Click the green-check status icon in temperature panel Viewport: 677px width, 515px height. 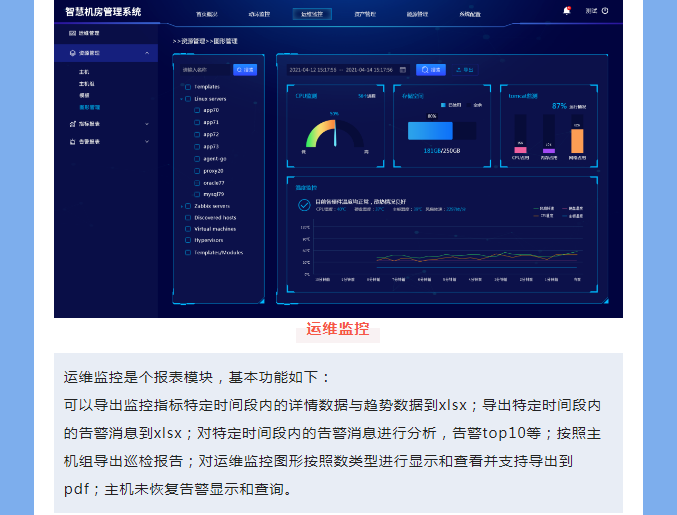click(x=304, y=205)
